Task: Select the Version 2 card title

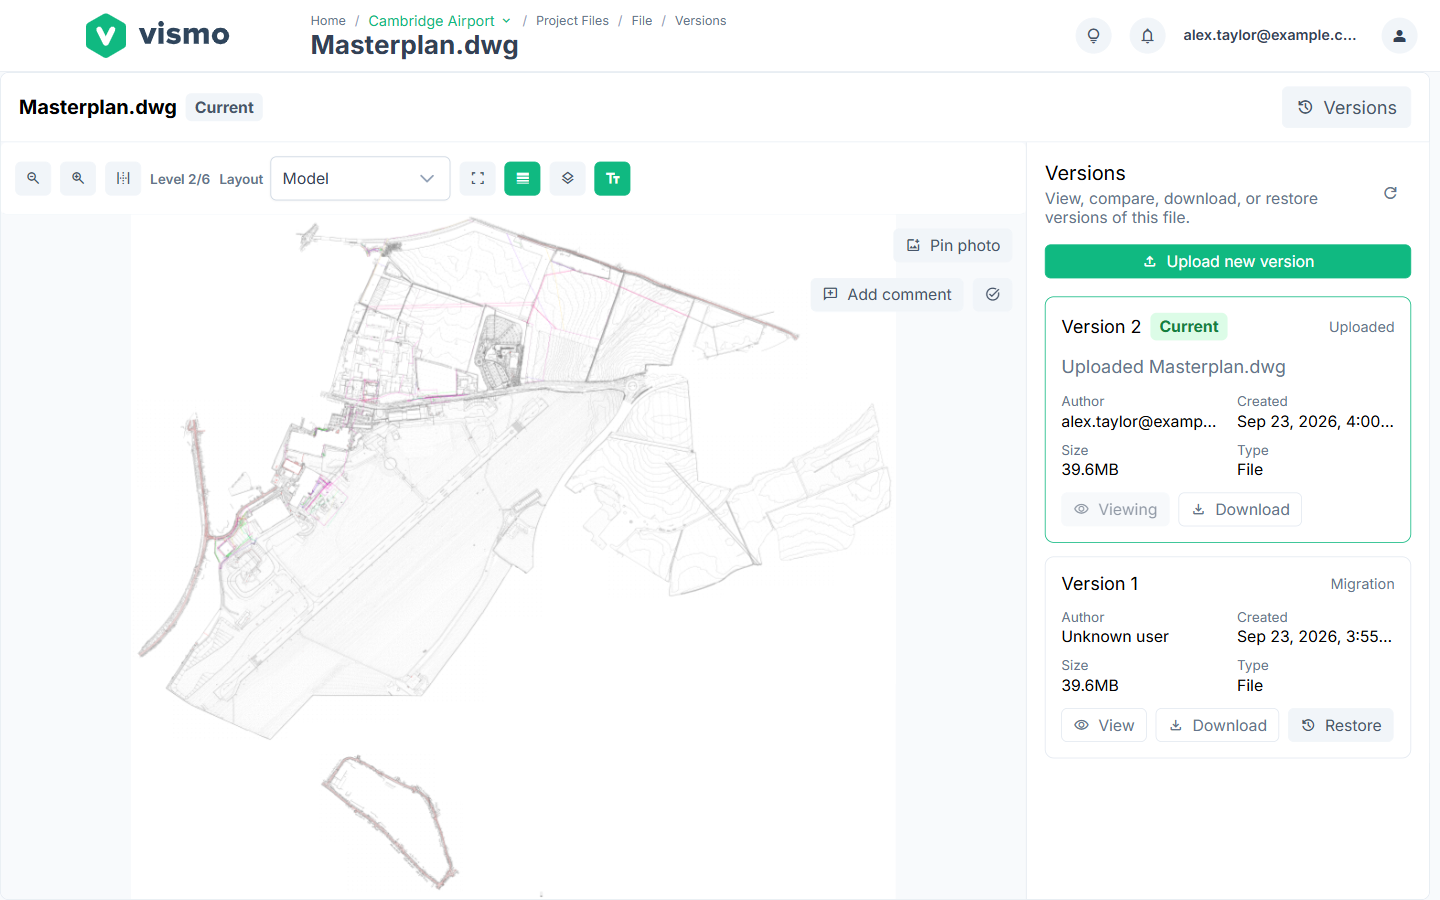Action: coord(1101,327)
